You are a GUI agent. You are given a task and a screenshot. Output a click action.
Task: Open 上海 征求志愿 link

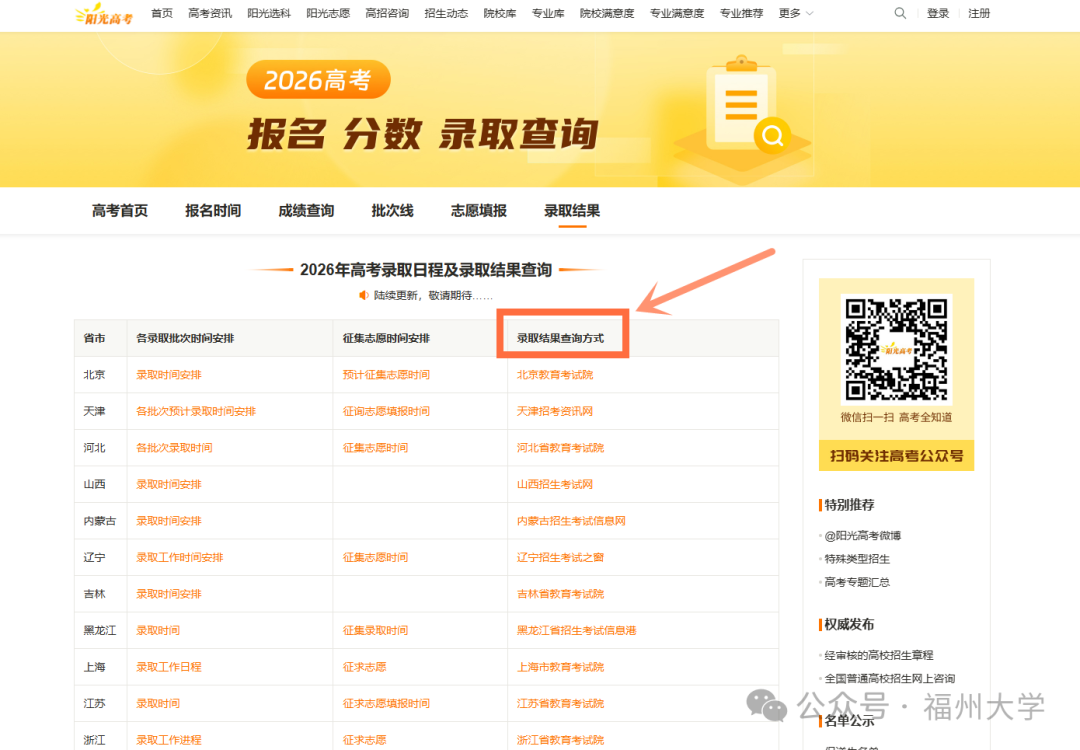click(364, 667)
